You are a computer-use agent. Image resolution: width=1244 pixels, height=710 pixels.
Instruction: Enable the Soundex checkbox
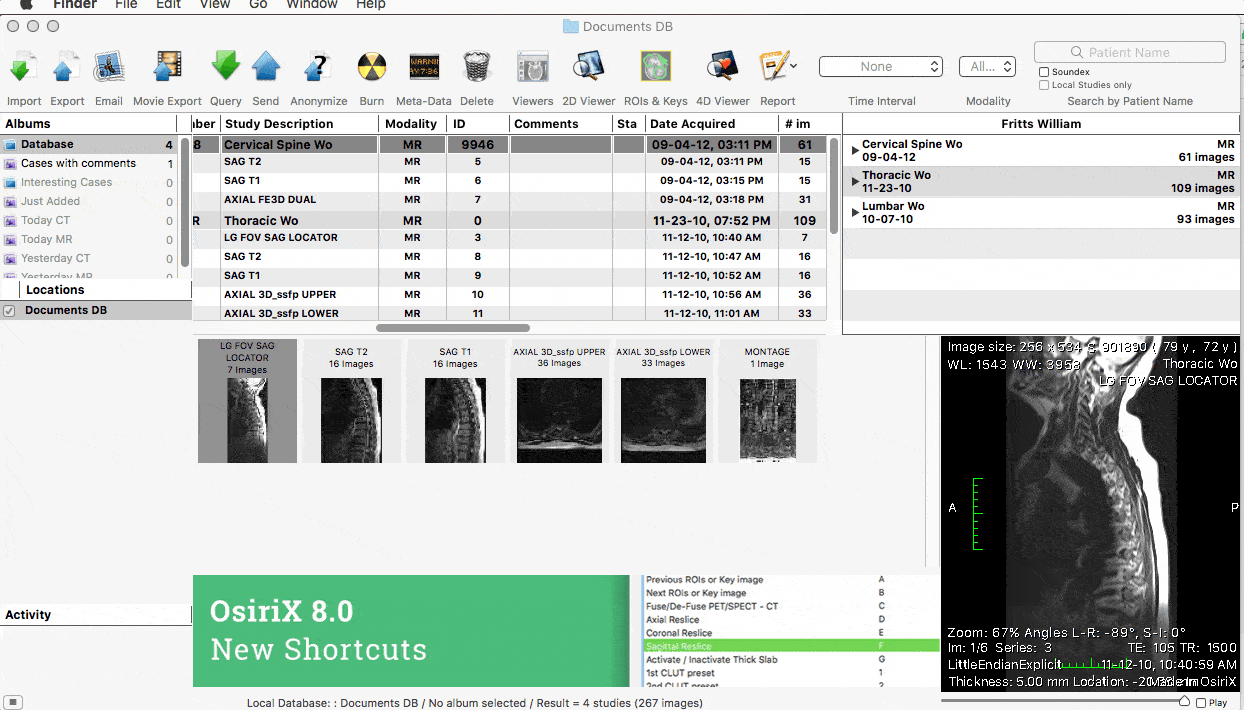1044,72
